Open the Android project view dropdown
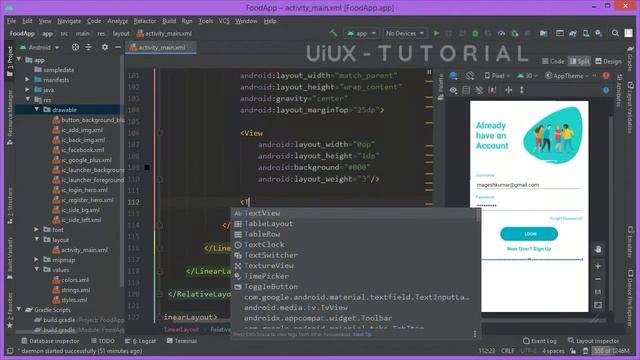This screenshot has height=360, width=640. pyautogui.click(x=39, y=47)
